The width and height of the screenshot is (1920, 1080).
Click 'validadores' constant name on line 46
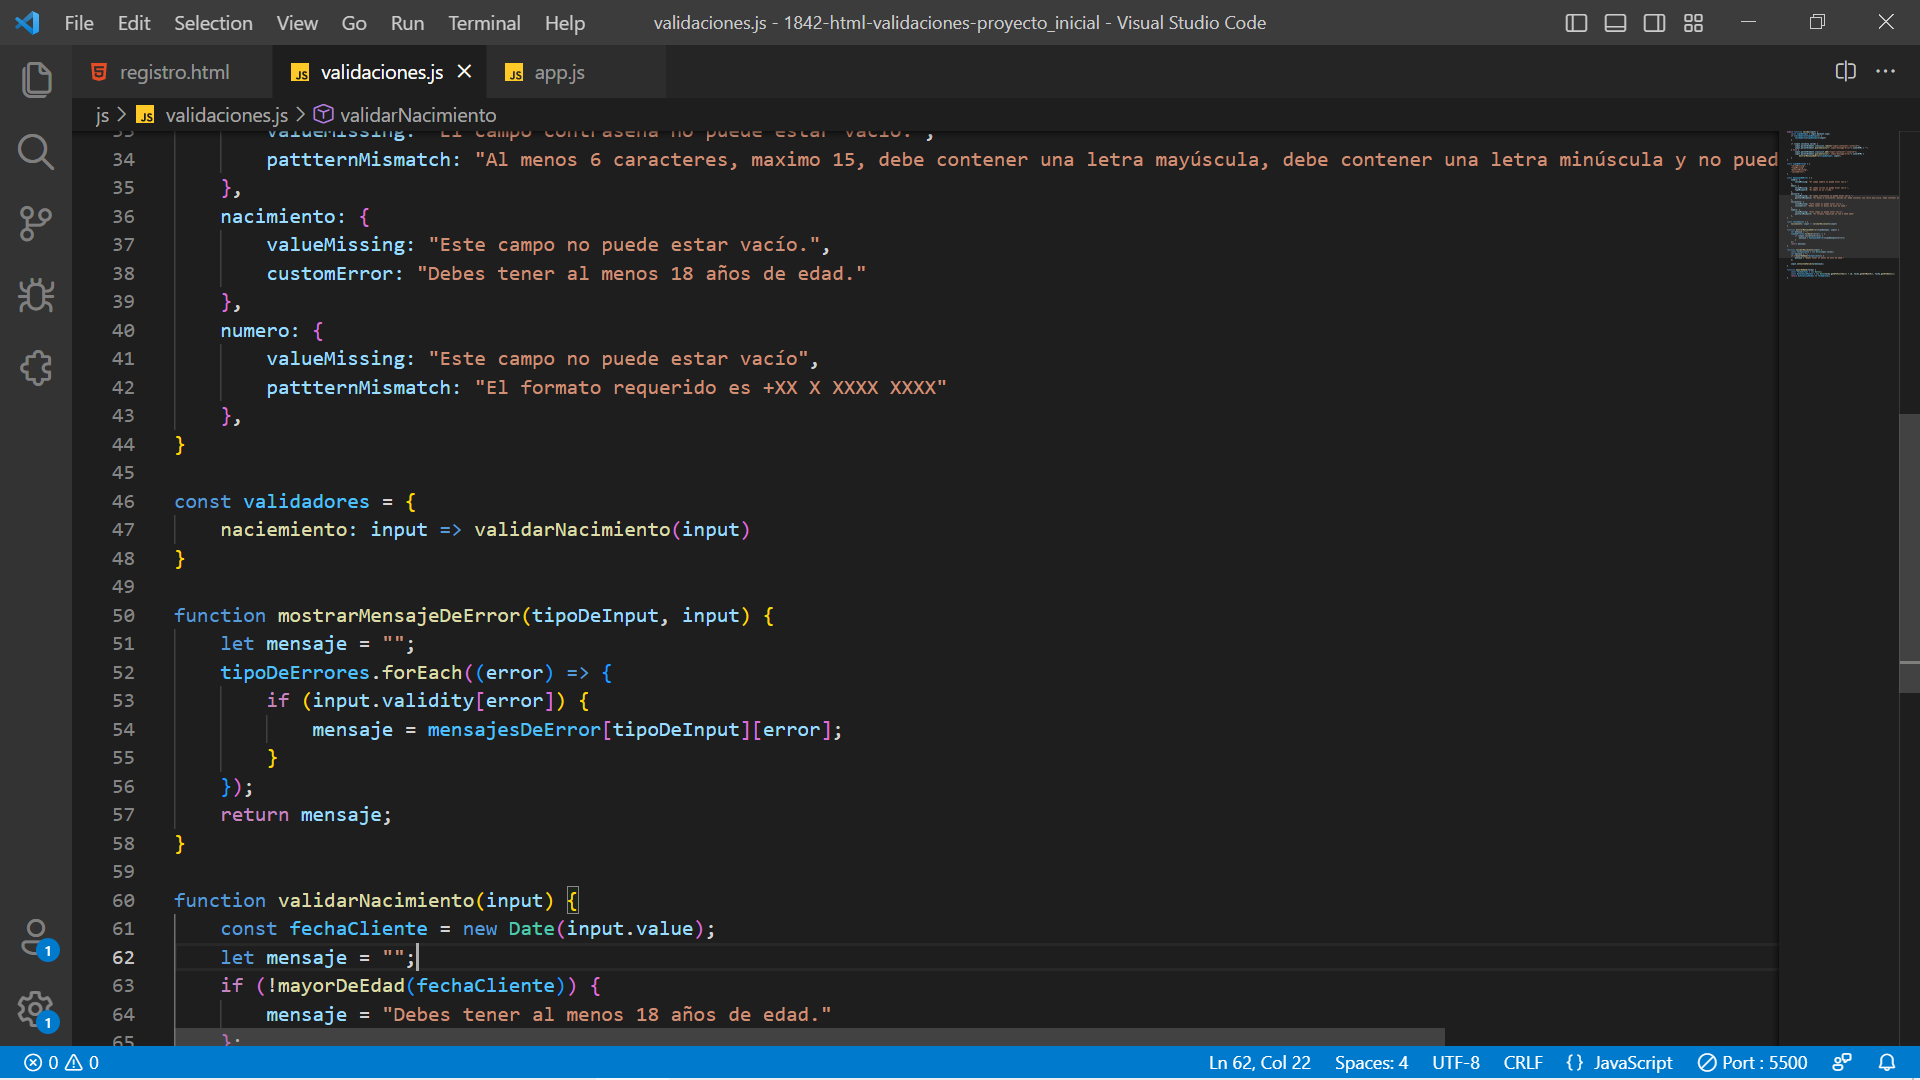[306, 502]
